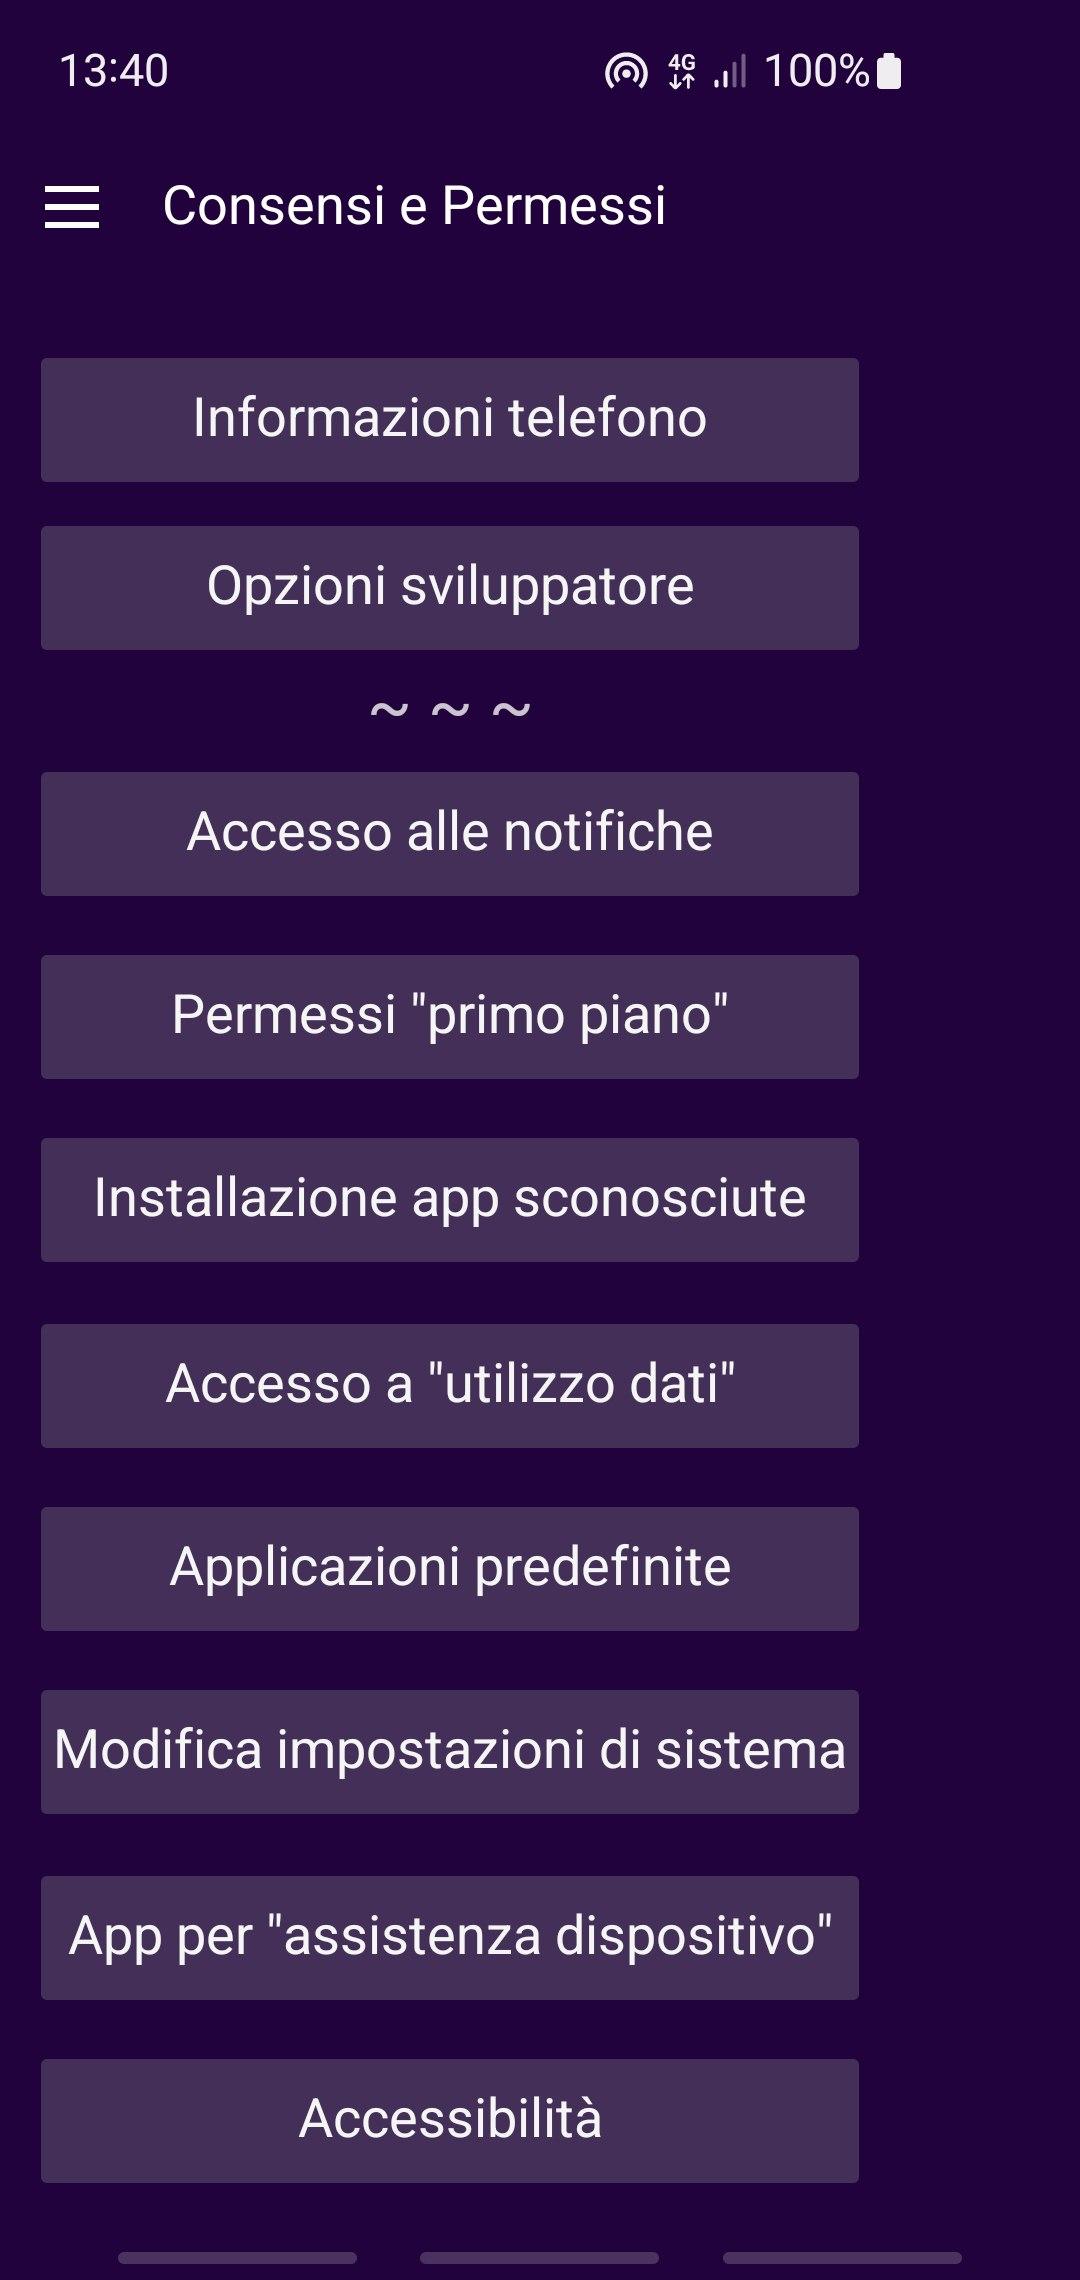Tap the 13:40 clock in status bar
1080x2280 pixels.
tap(114, 72)
